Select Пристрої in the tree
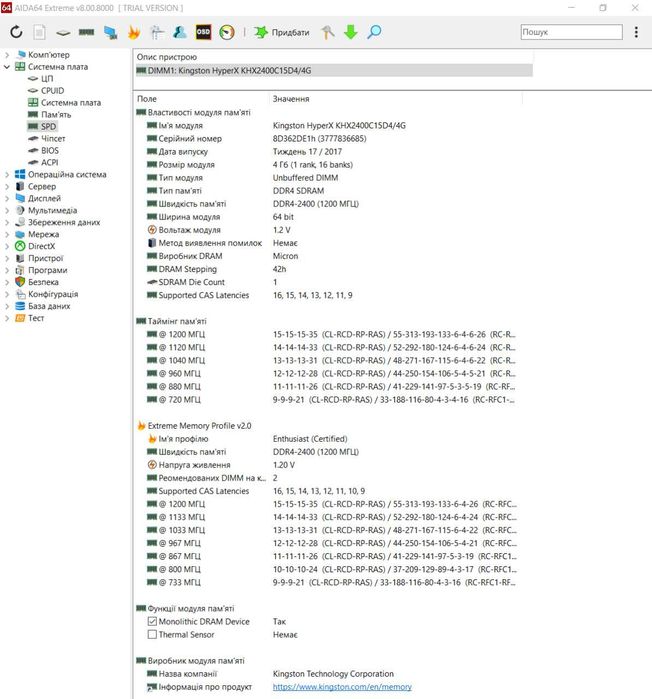This screenshot has height=699, width=652. 45,259
